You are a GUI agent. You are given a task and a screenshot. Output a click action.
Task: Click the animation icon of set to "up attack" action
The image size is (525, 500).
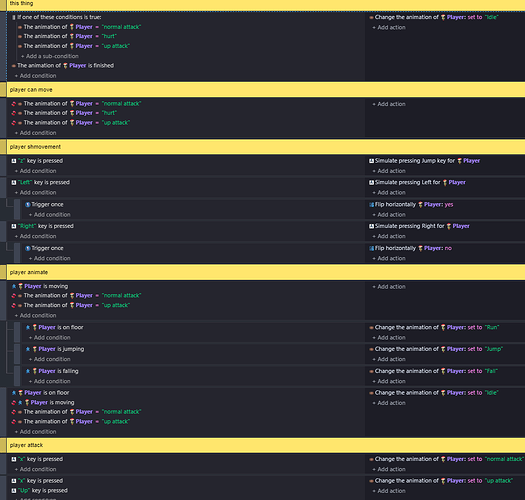coord(371,481)
